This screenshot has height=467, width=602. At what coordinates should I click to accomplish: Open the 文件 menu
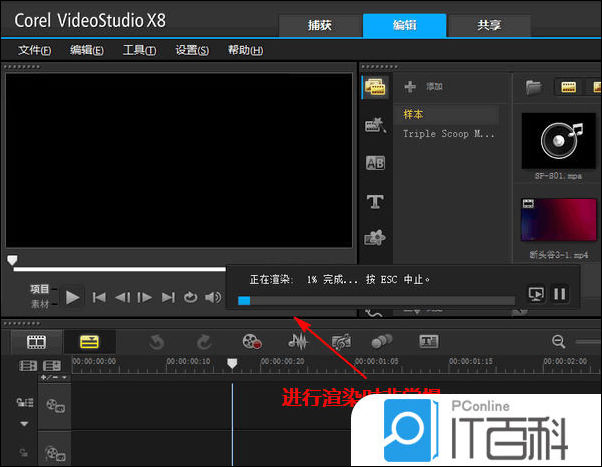[x=35, y=50]
